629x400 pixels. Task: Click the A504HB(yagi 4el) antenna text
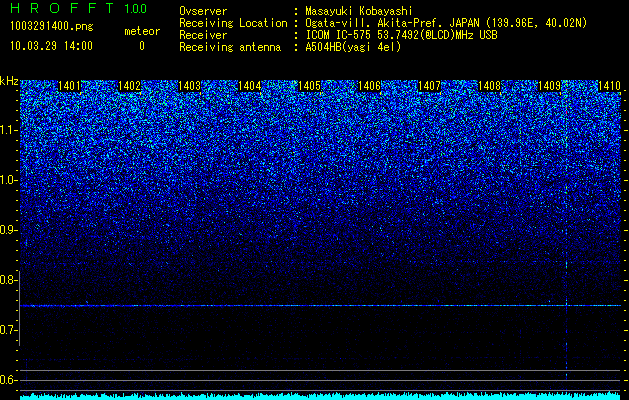point(353,47)
